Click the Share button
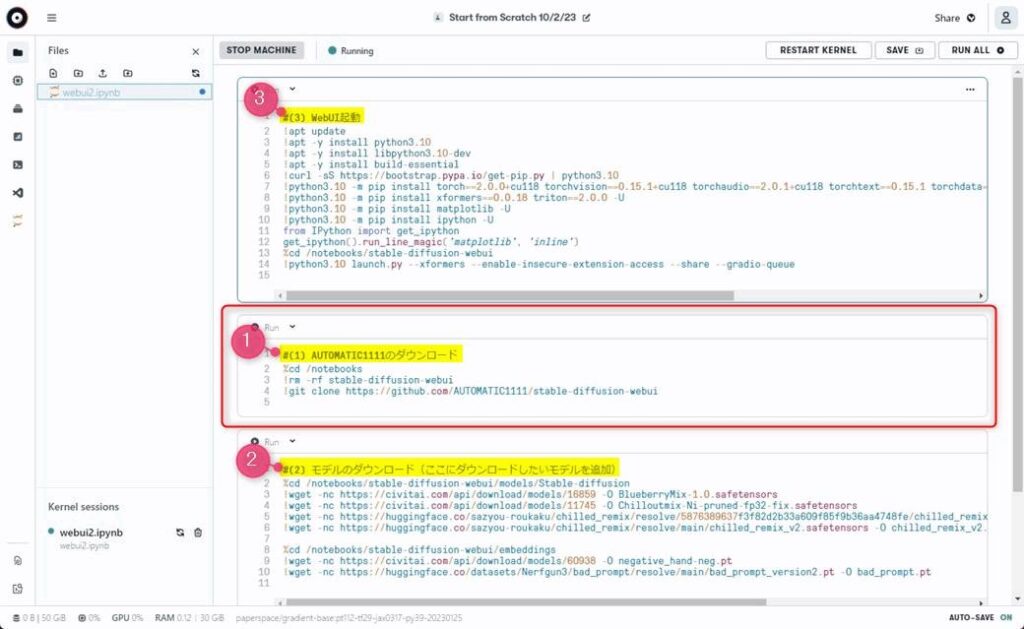Image resolution: width=1024 pixels, height=629 pixels. (955, 18)
